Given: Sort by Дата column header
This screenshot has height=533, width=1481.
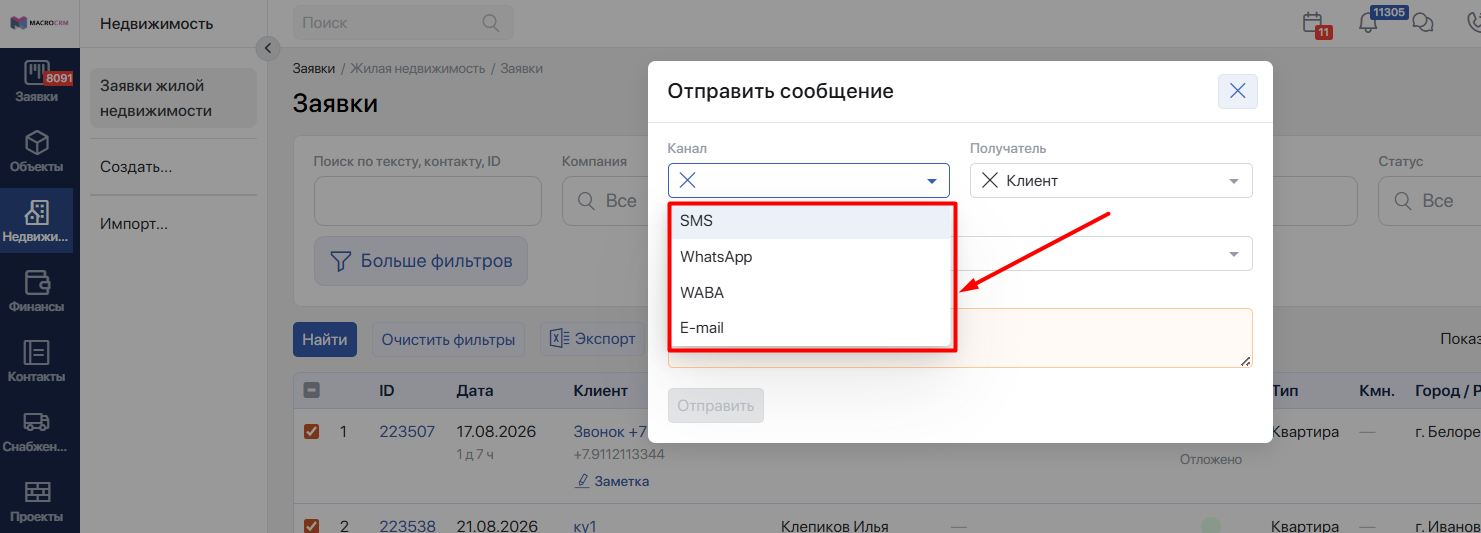Looking at the screenshot, I should (475, 391).
